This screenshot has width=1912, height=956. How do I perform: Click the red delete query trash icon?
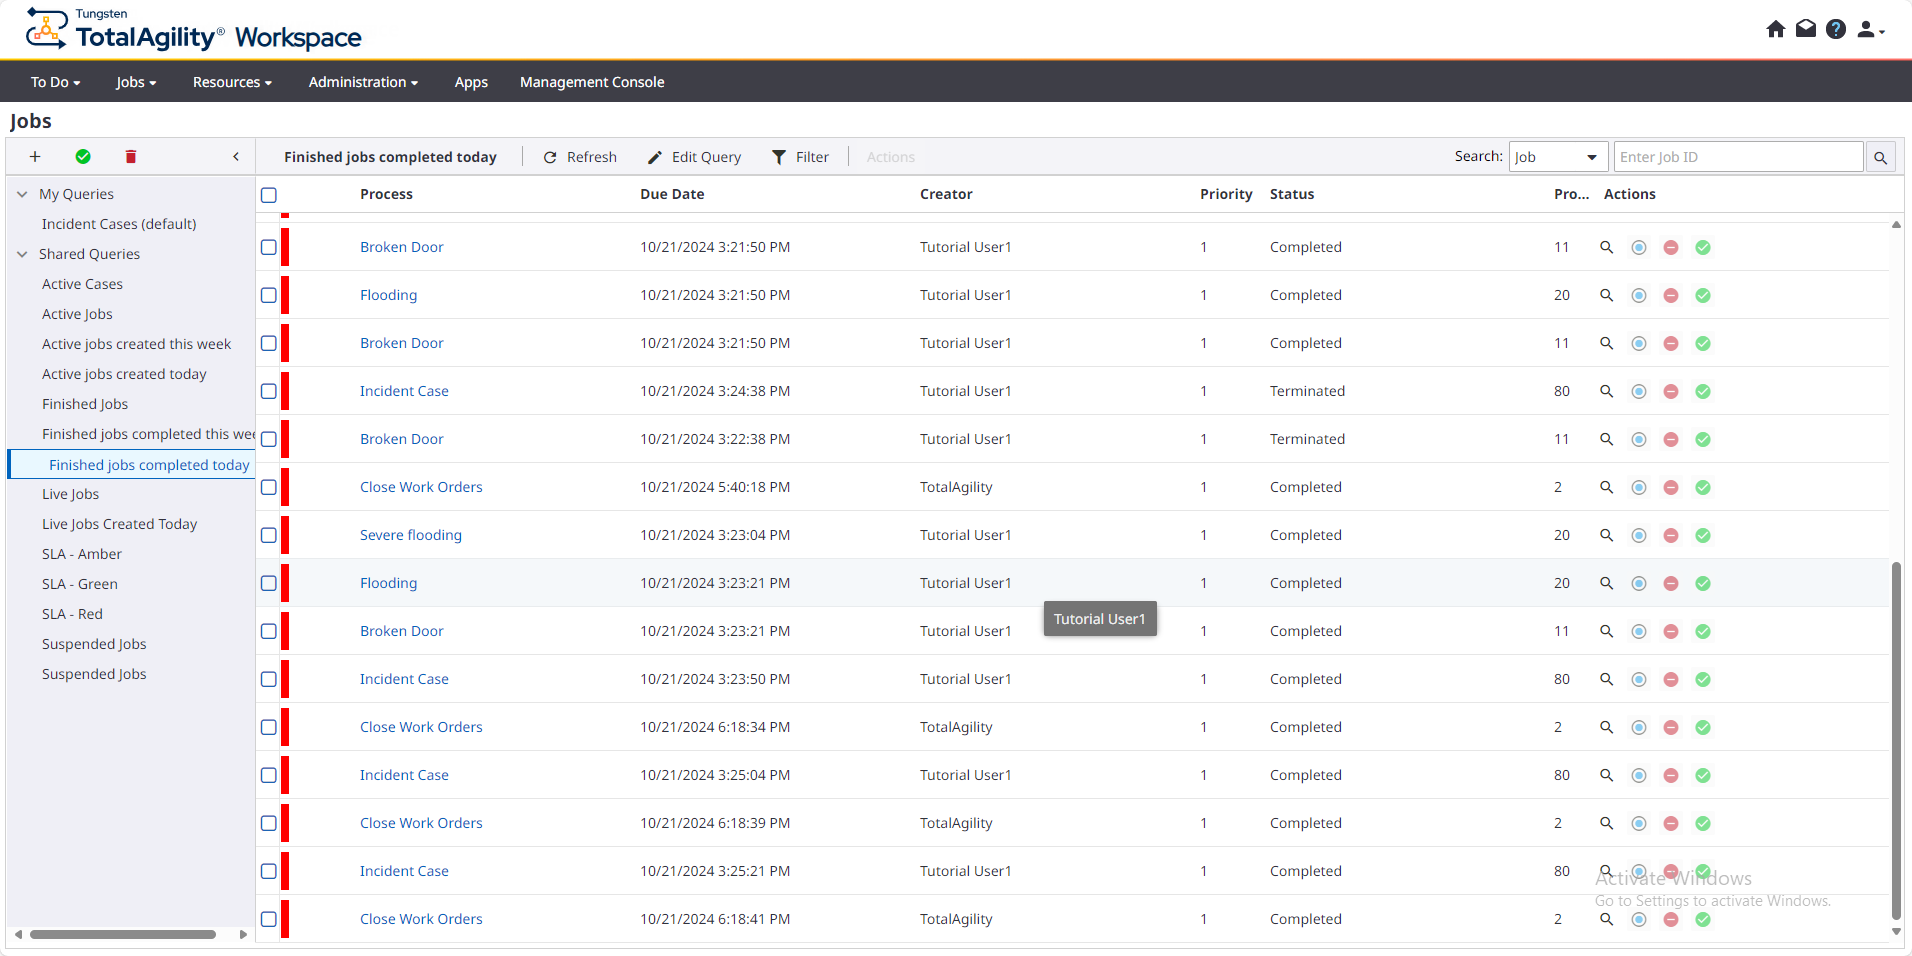click(x=131, y=157)
